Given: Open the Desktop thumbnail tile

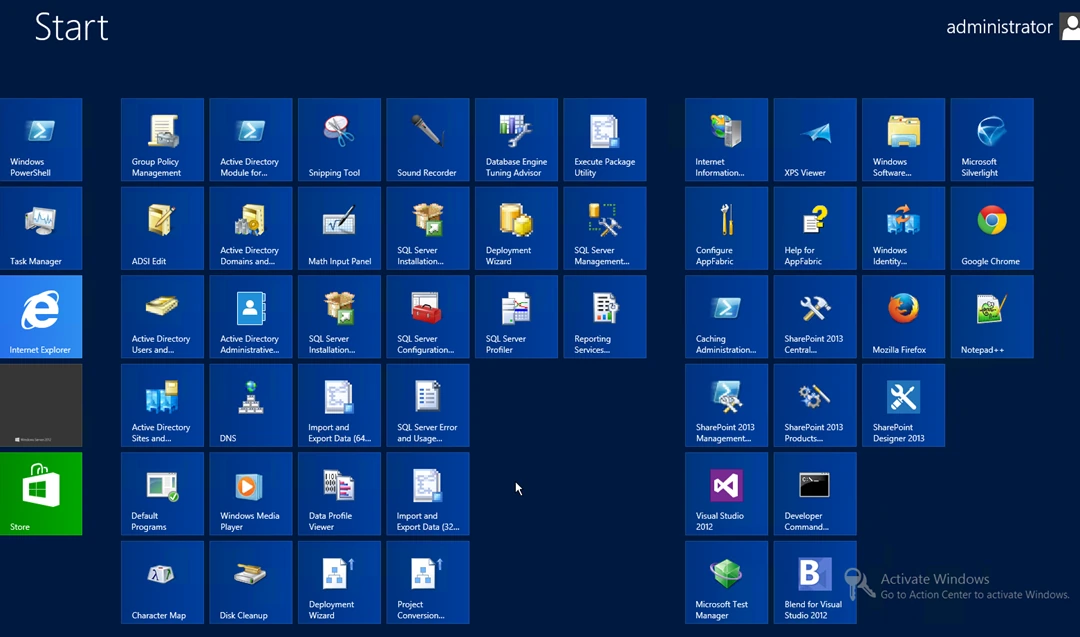Looking at the screenshot, I should (x=41, y=405).
